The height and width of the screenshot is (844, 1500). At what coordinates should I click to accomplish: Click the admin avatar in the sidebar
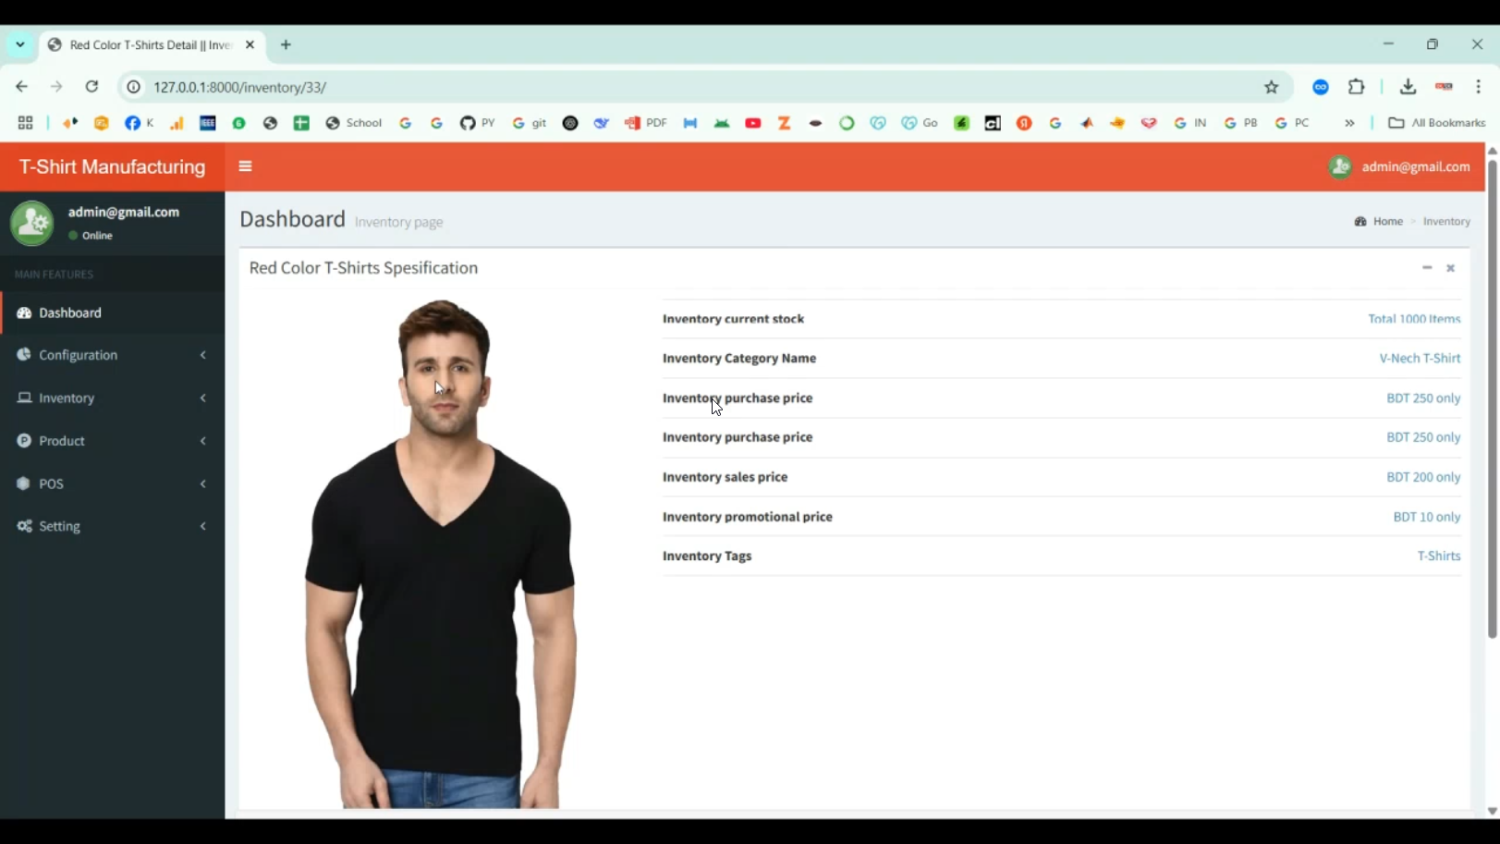coord(32,223)
